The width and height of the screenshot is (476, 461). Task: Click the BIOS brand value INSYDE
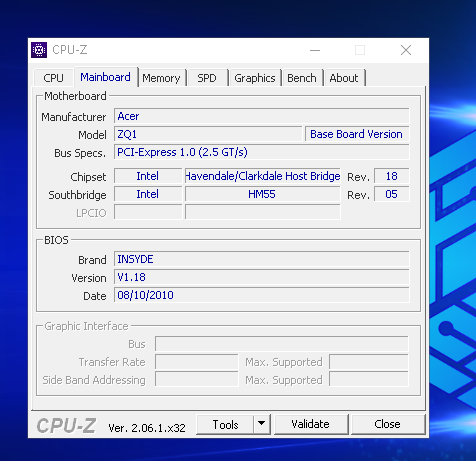[262, 259]
